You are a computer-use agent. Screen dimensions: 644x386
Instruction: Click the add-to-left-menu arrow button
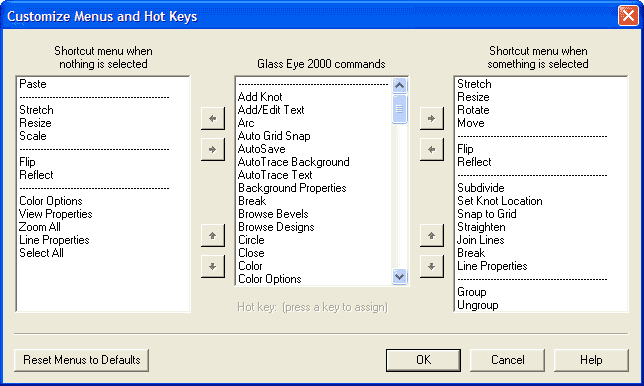click(213, 119)
